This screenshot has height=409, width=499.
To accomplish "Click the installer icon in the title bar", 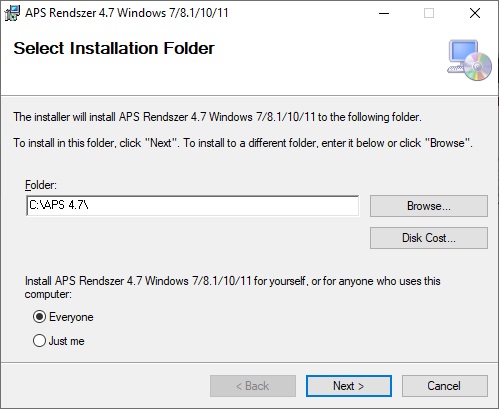I will 12,13.
